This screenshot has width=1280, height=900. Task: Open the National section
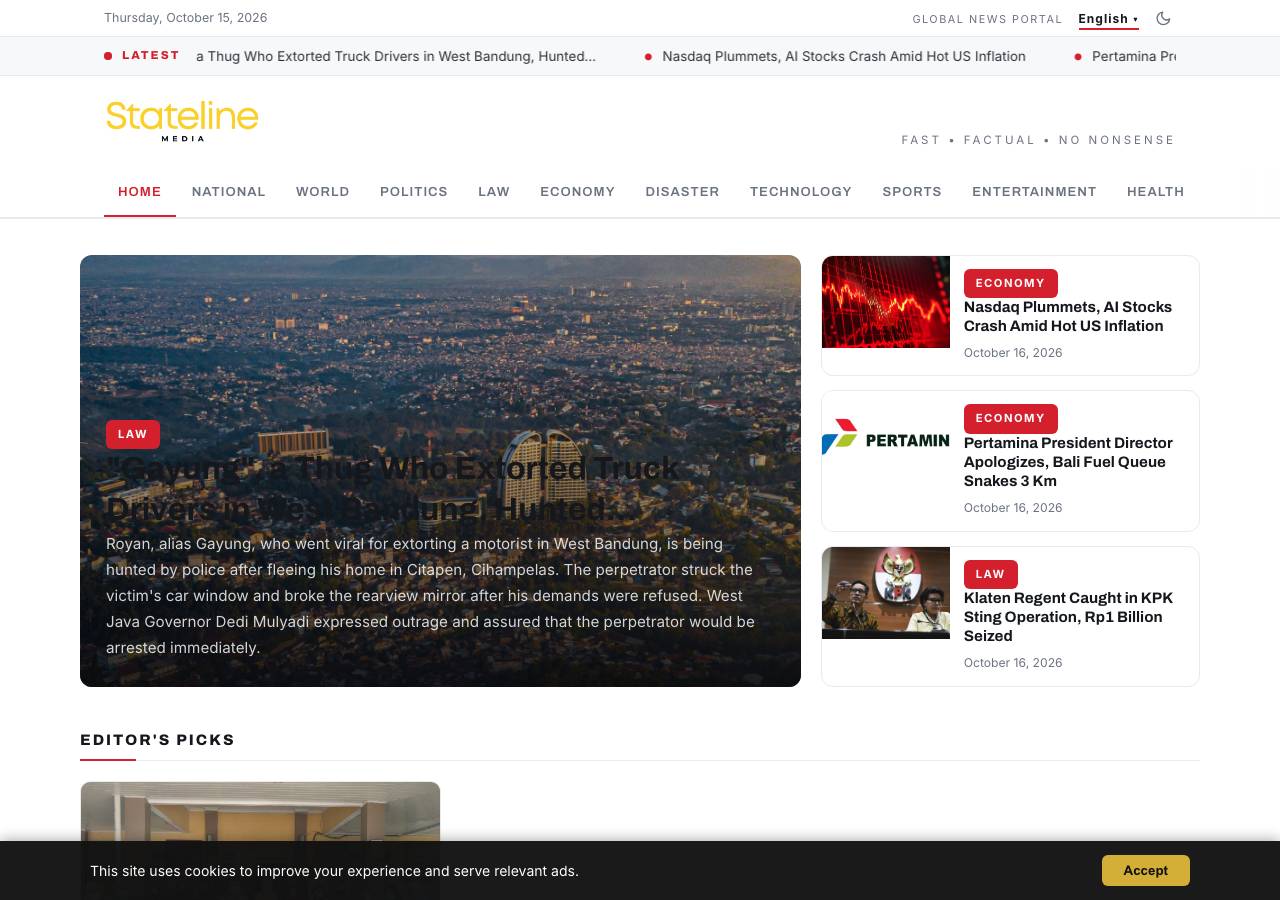229,191
